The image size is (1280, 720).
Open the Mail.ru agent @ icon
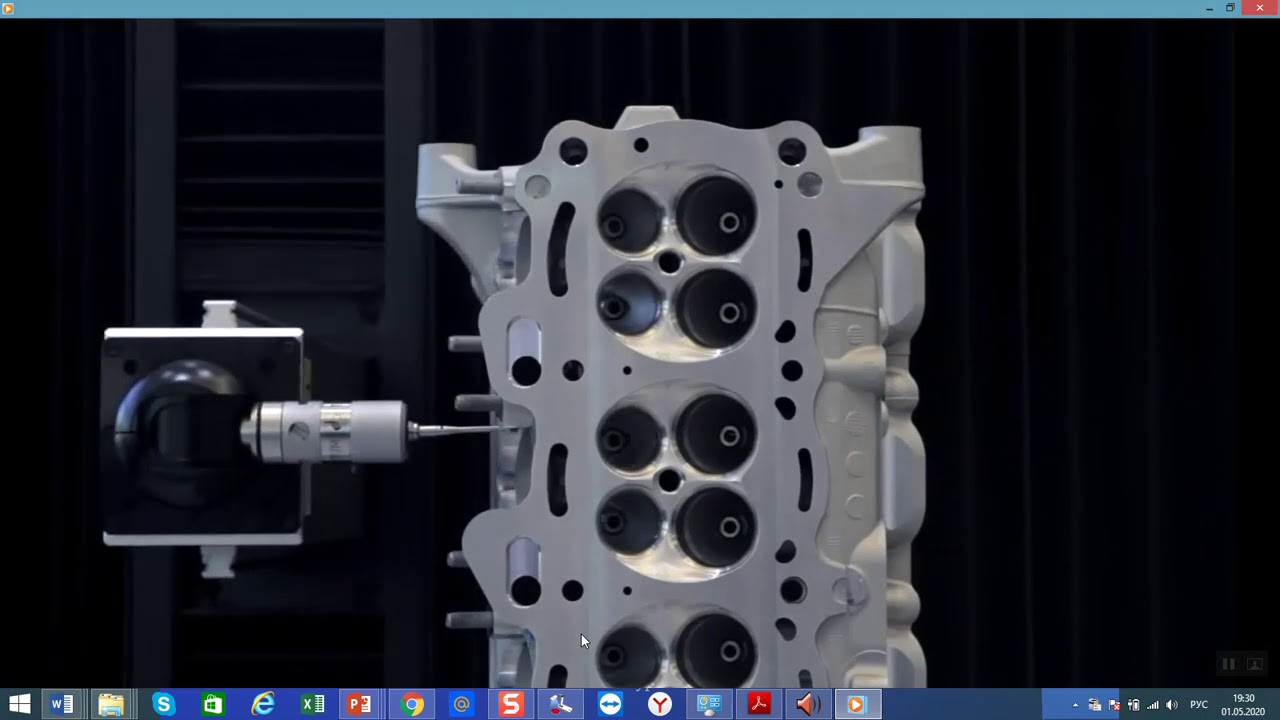click(461, 705)
